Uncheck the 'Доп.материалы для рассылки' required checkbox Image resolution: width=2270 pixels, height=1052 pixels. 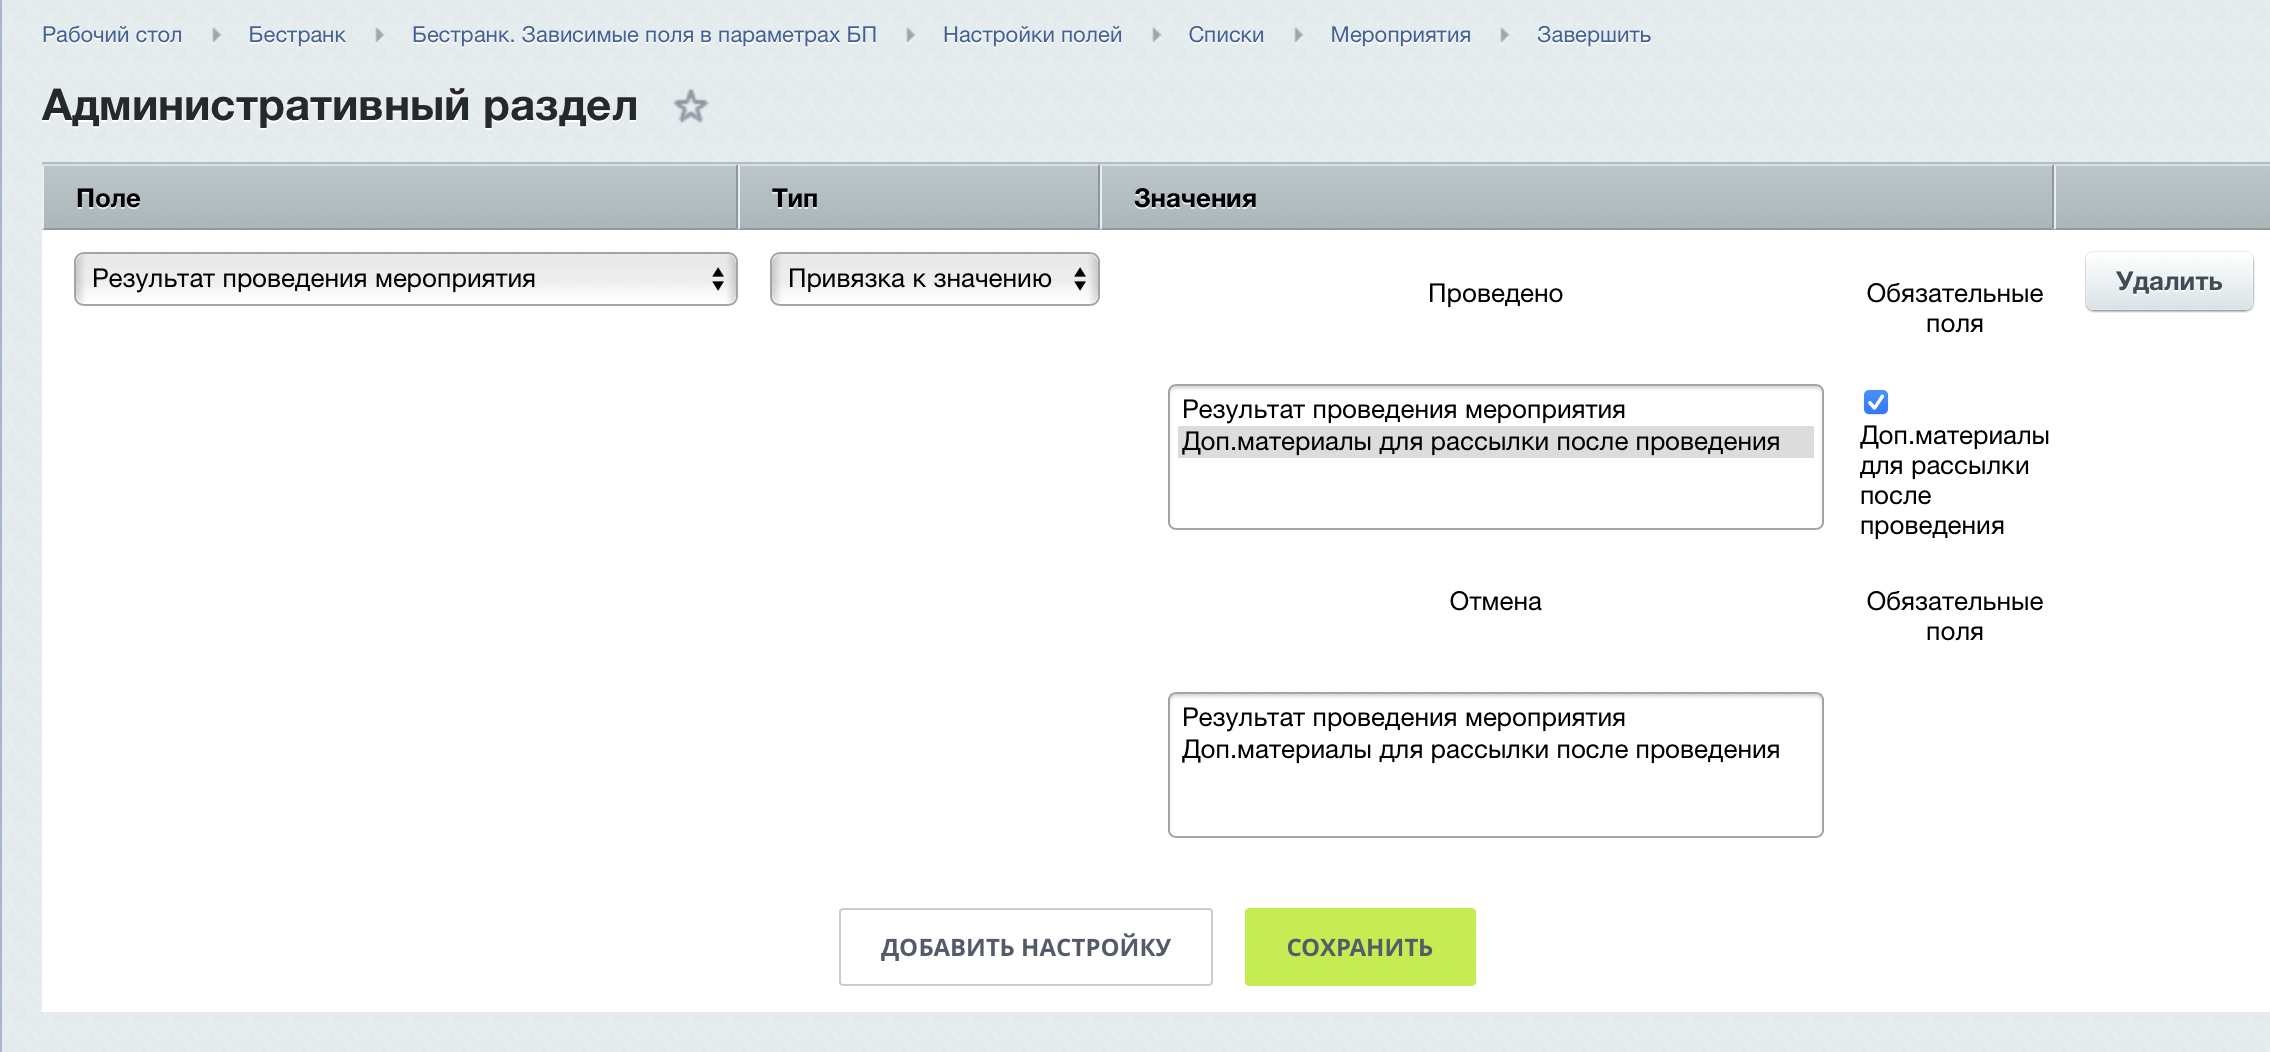click(x=1876, y=402)
